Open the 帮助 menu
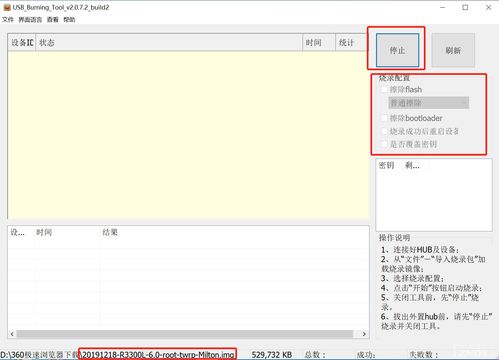The image size is (499, 360). coord(69,20)
